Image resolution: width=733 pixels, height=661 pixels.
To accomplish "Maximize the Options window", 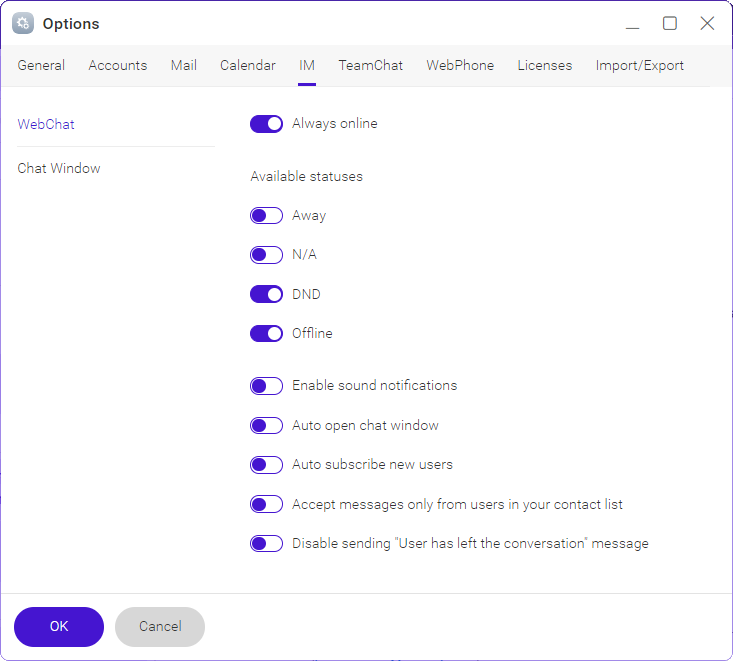I will click(x=669, y=23).
